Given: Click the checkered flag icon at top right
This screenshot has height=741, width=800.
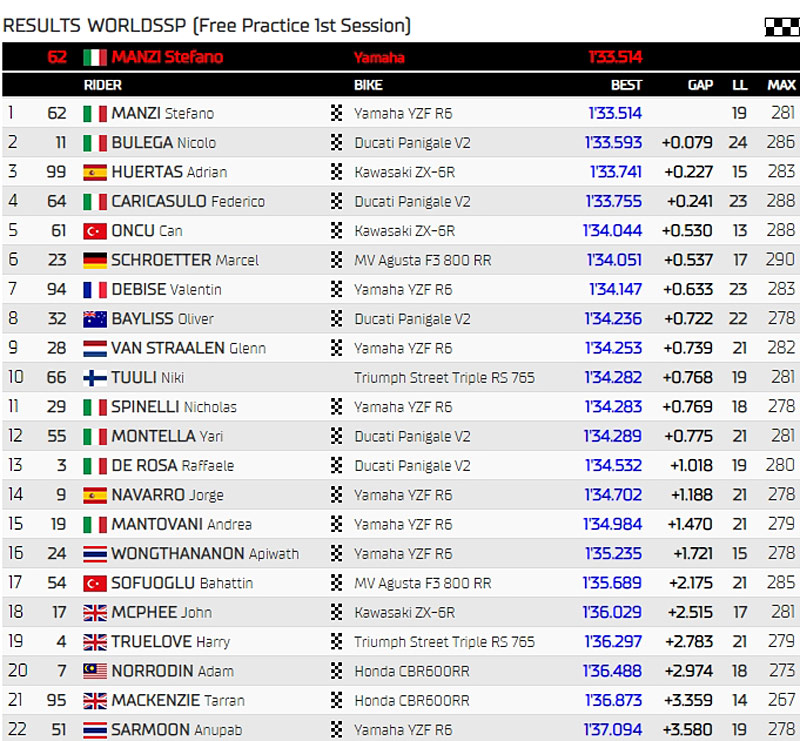Looking at the screenshot, I should point(781,26).
